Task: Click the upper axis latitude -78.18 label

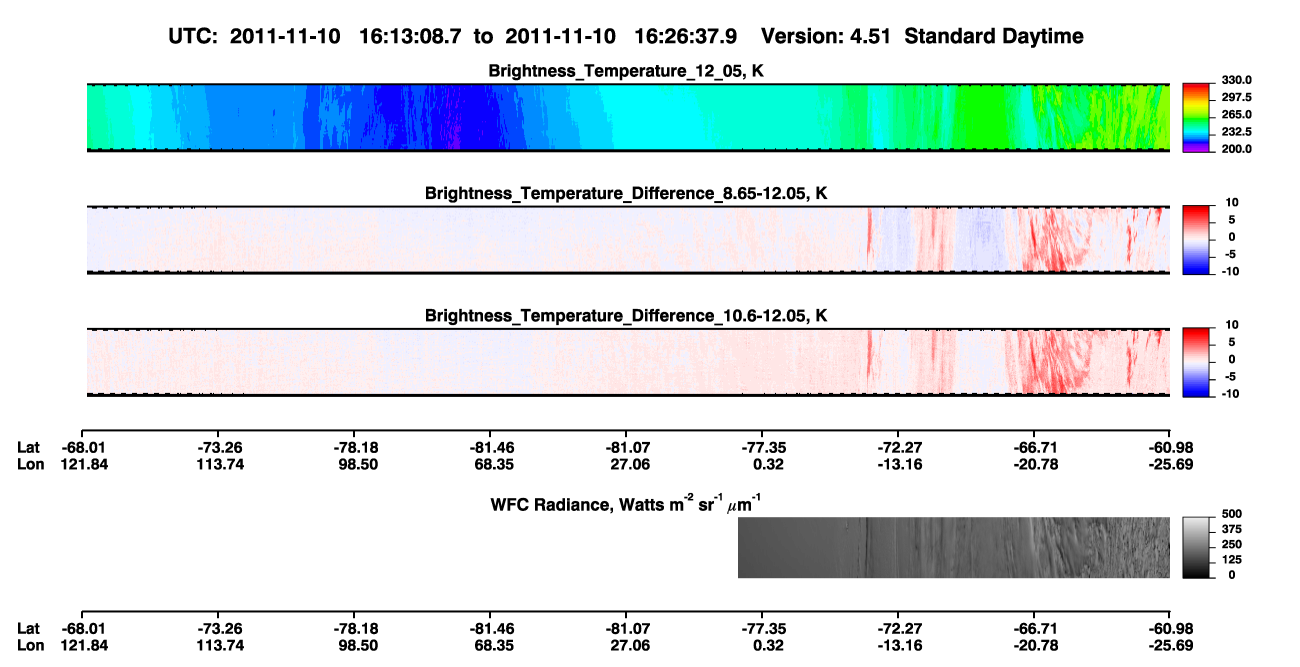Action: 354,447
